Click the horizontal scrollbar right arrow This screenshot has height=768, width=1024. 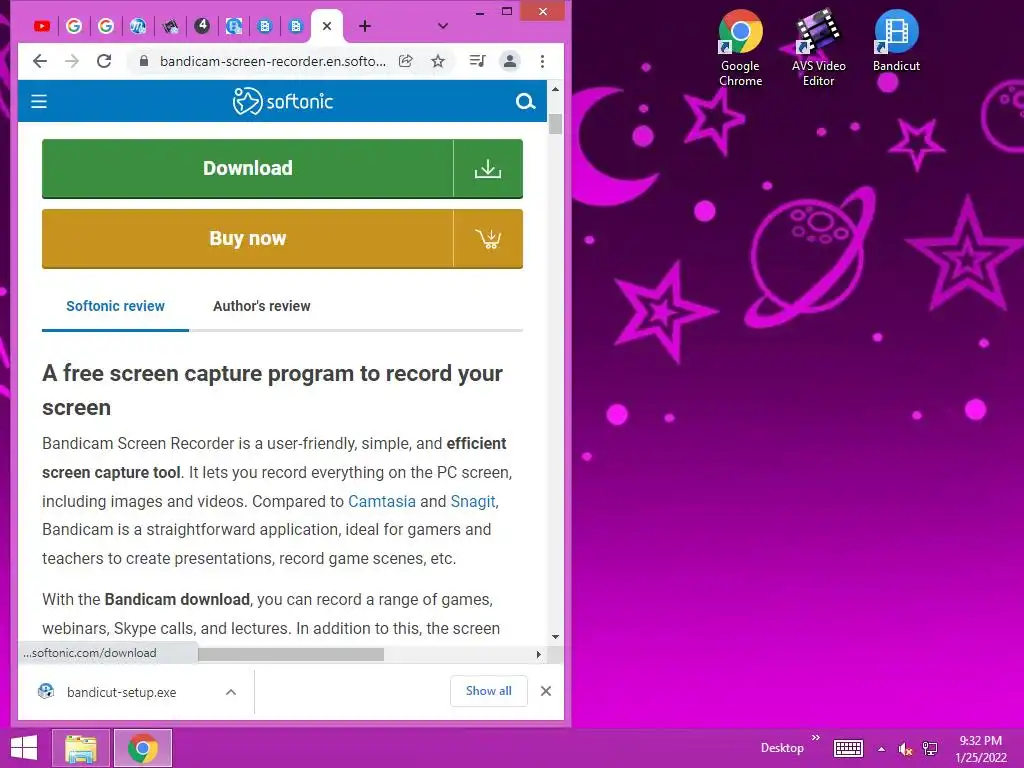tap(539, 654)
